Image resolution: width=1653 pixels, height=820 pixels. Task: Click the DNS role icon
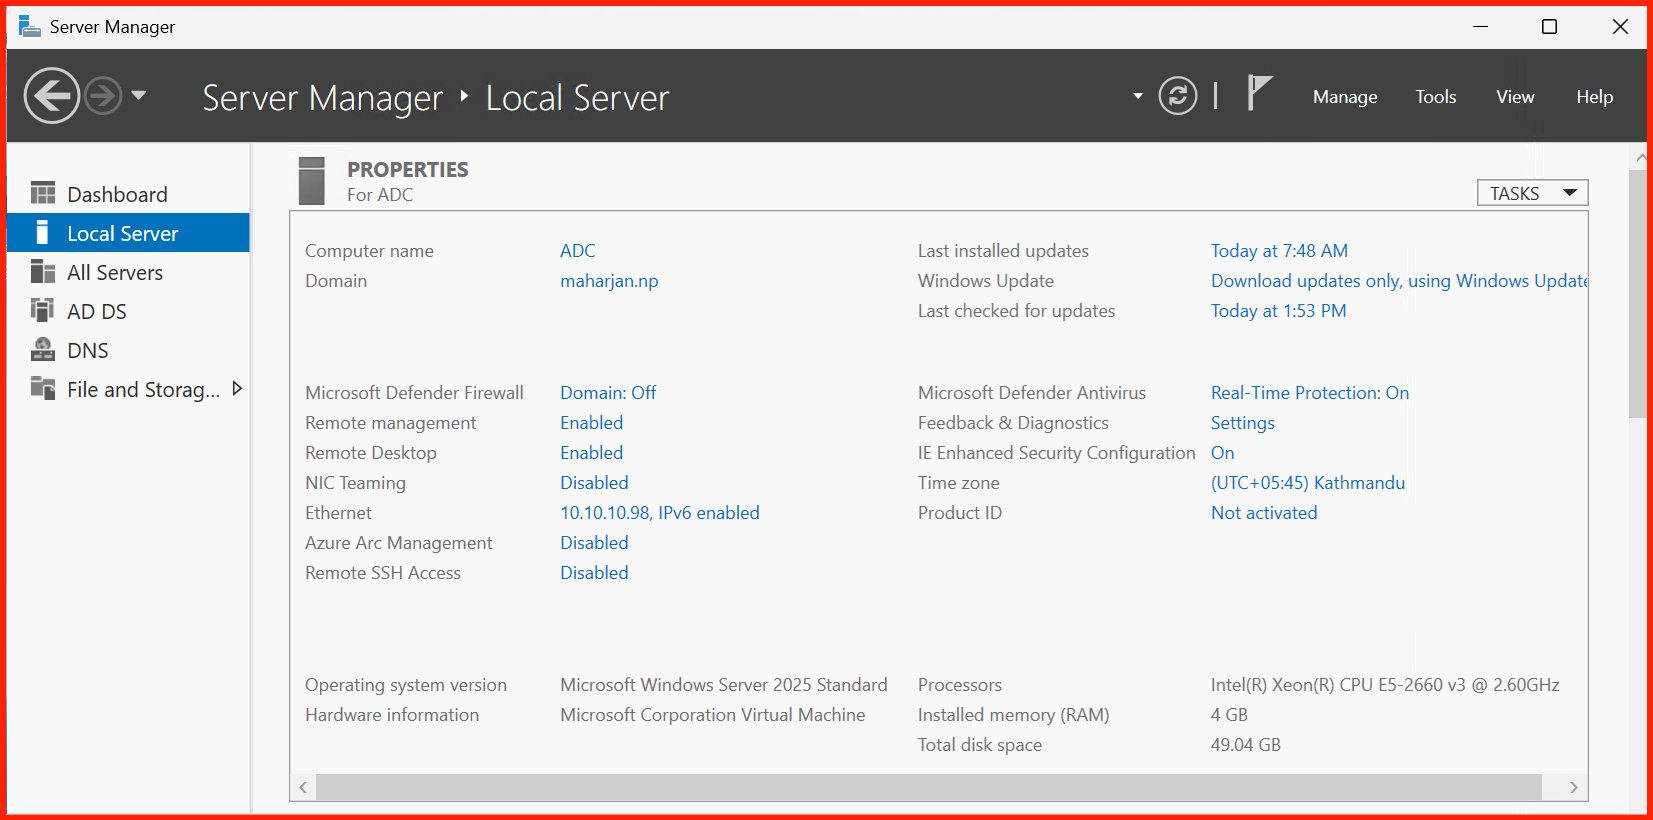43,349
